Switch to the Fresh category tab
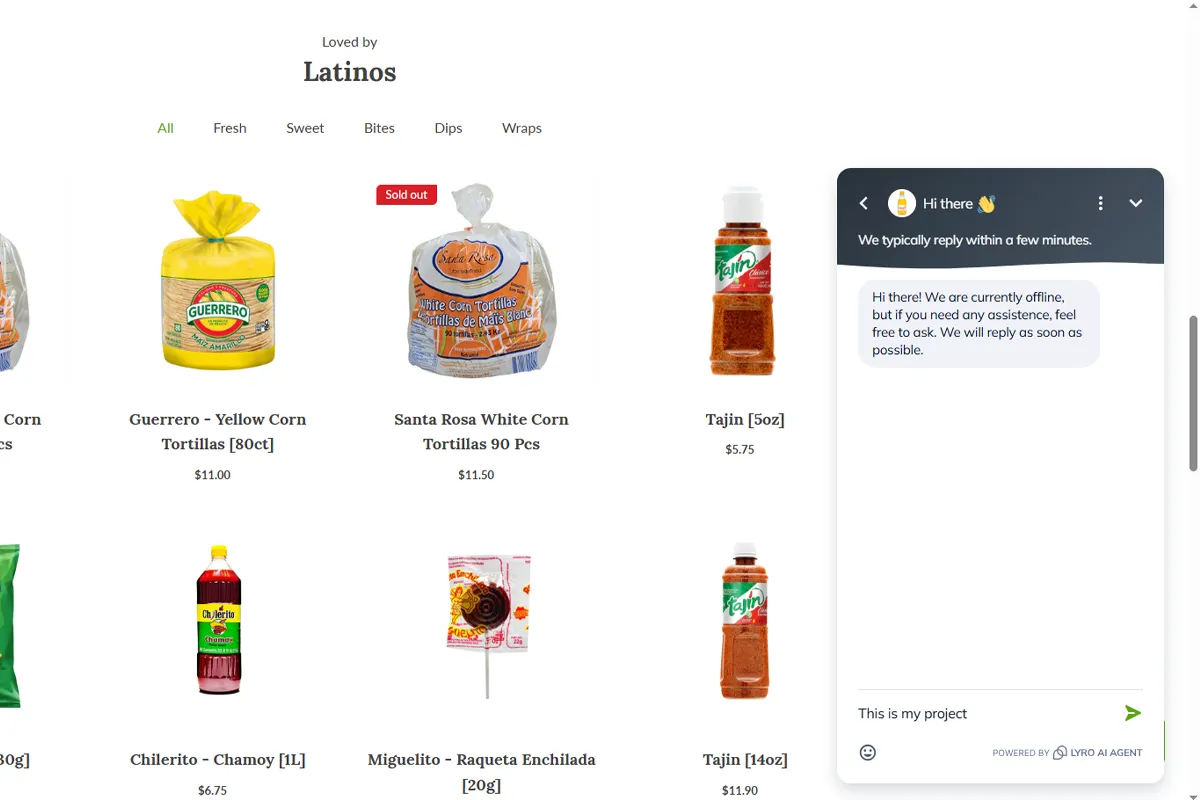The width and height of the screenshot is (1200, 800). click(229, 128)
